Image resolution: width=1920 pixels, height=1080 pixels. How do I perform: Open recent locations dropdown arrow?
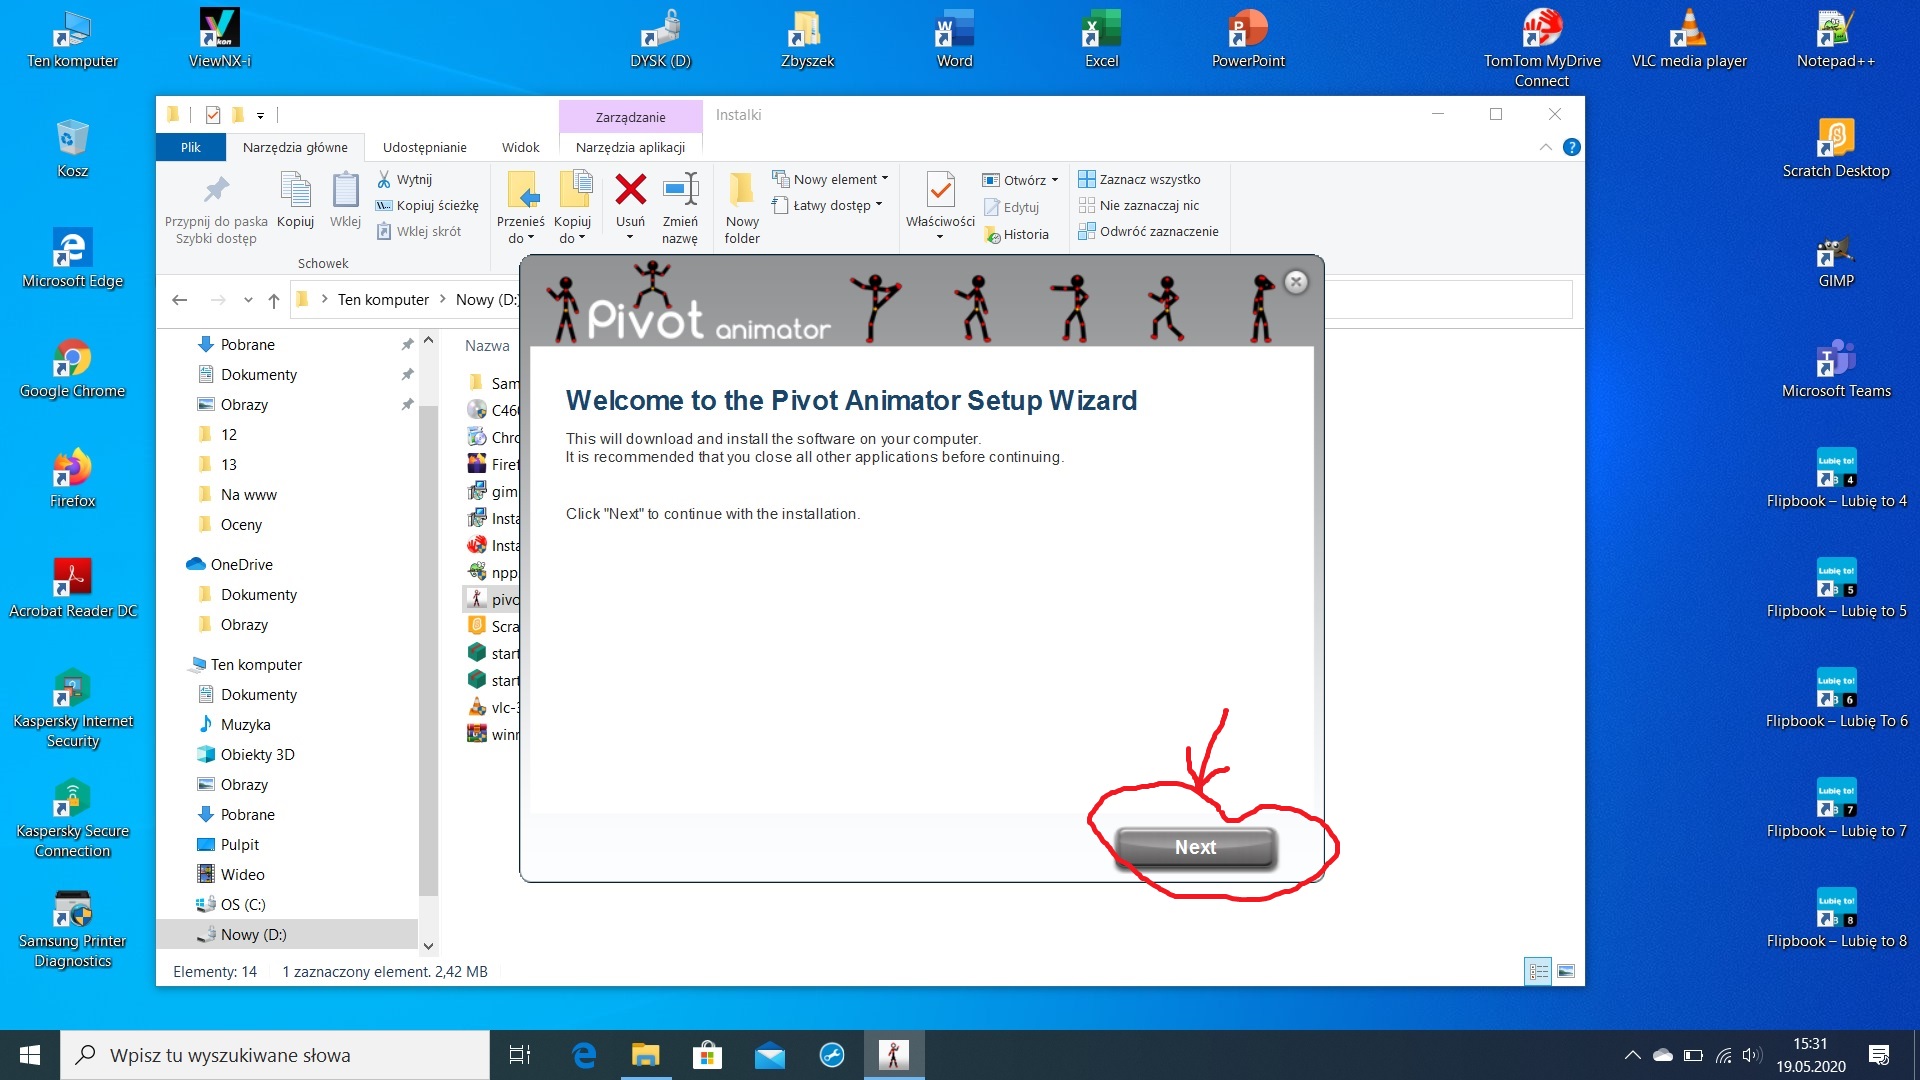pos(248,300)
